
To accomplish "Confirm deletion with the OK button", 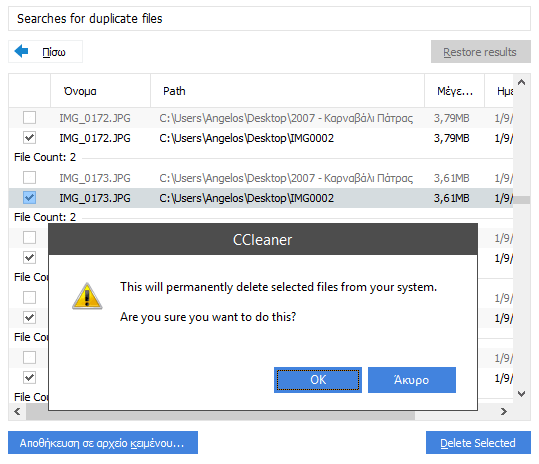I will coord(318,380).
